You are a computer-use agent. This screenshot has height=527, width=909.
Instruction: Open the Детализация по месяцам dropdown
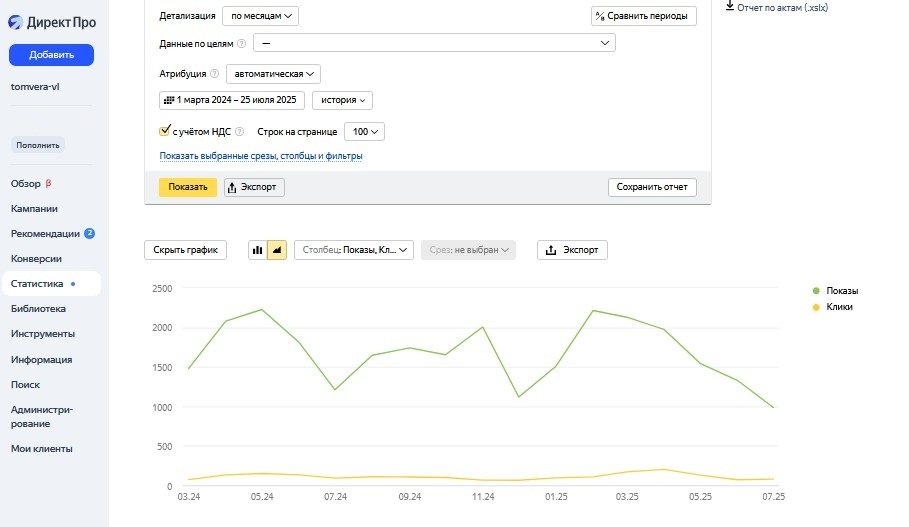260,16
